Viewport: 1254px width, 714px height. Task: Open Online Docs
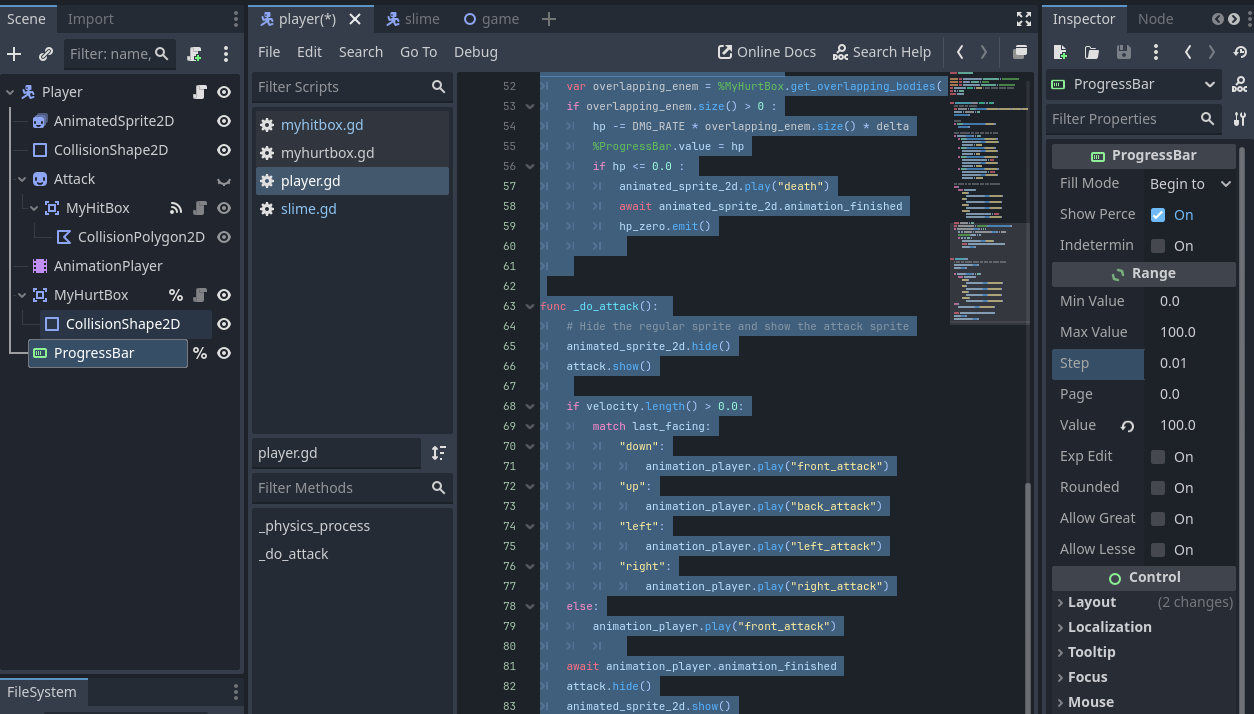766,52
